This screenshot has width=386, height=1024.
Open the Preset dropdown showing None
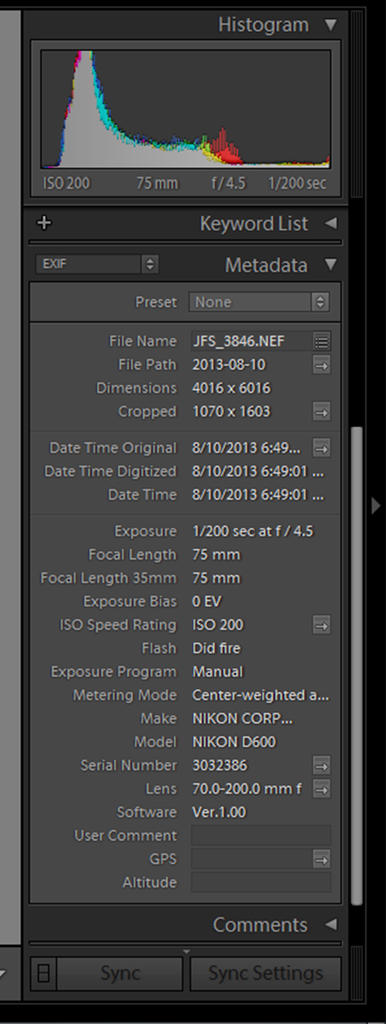pyautogui.click(x=259, y=302)
